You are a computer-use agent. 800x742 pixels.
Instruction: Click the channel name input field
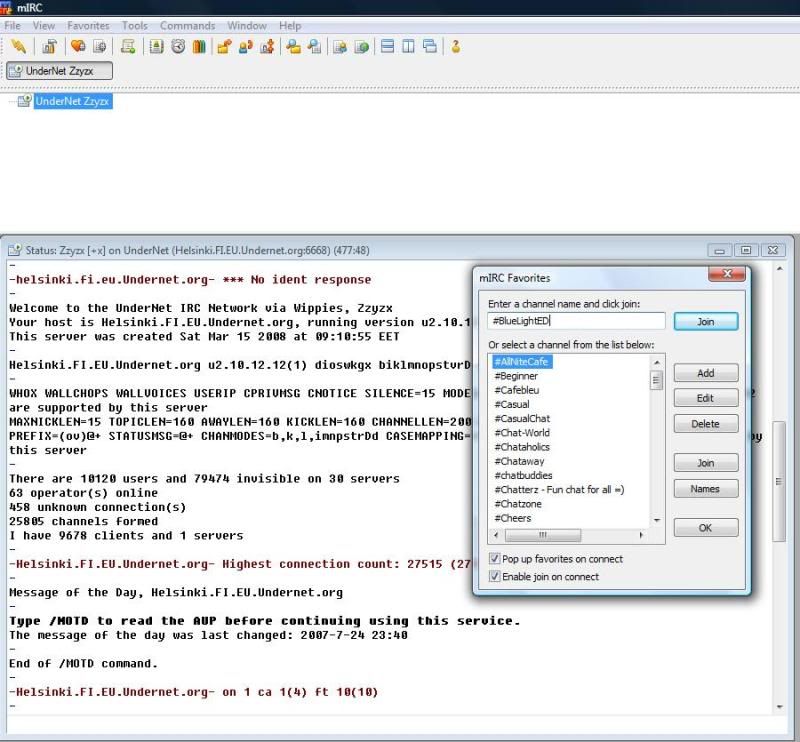click(x=576, y=321)
